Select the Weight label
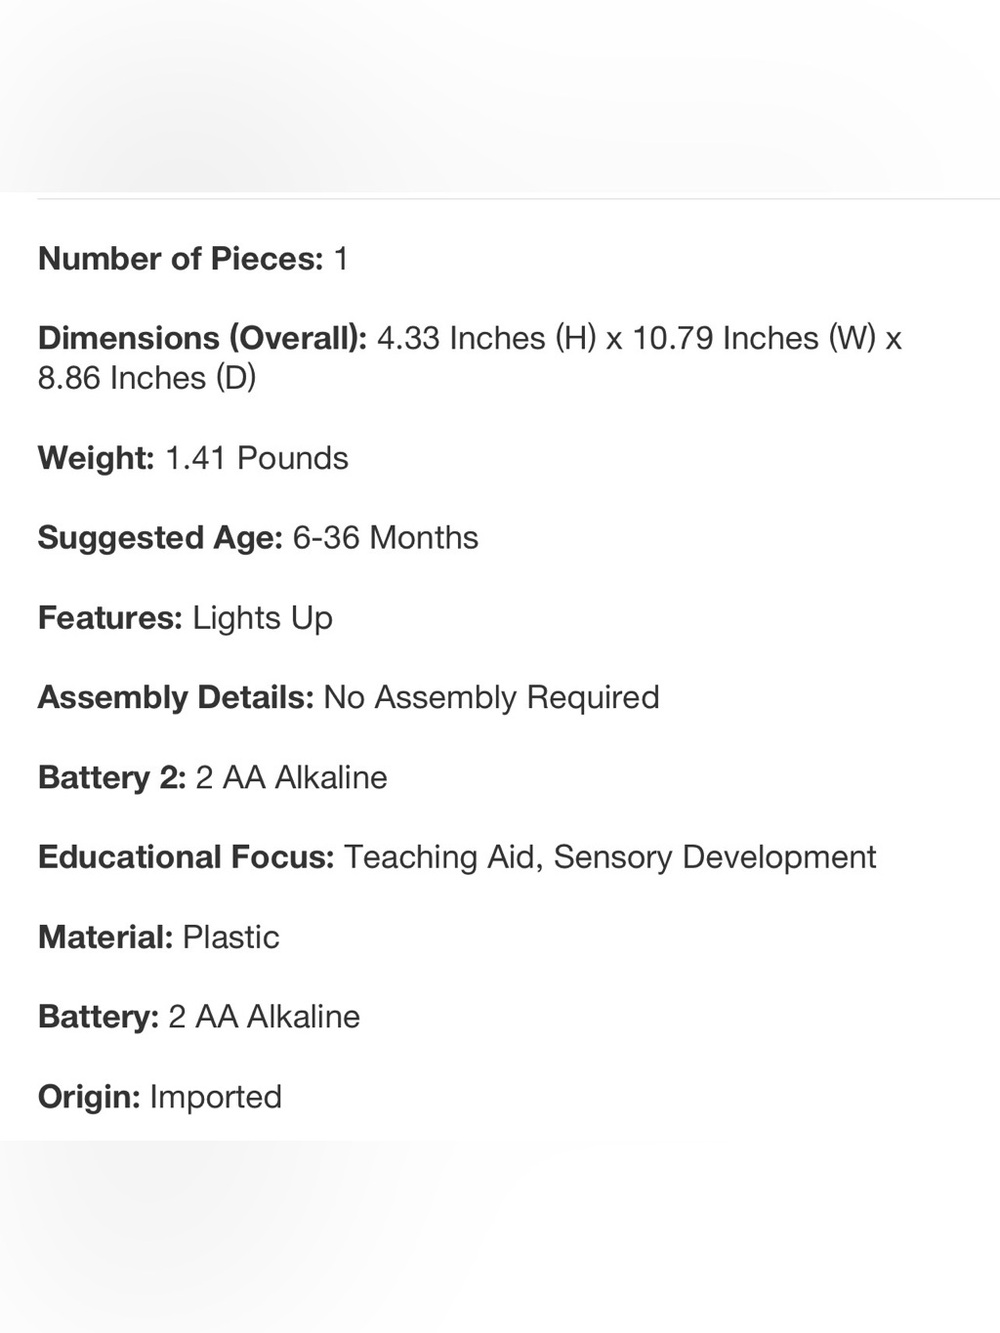This screenshot has height=1333, width=1000. click(x=96, y=458)
